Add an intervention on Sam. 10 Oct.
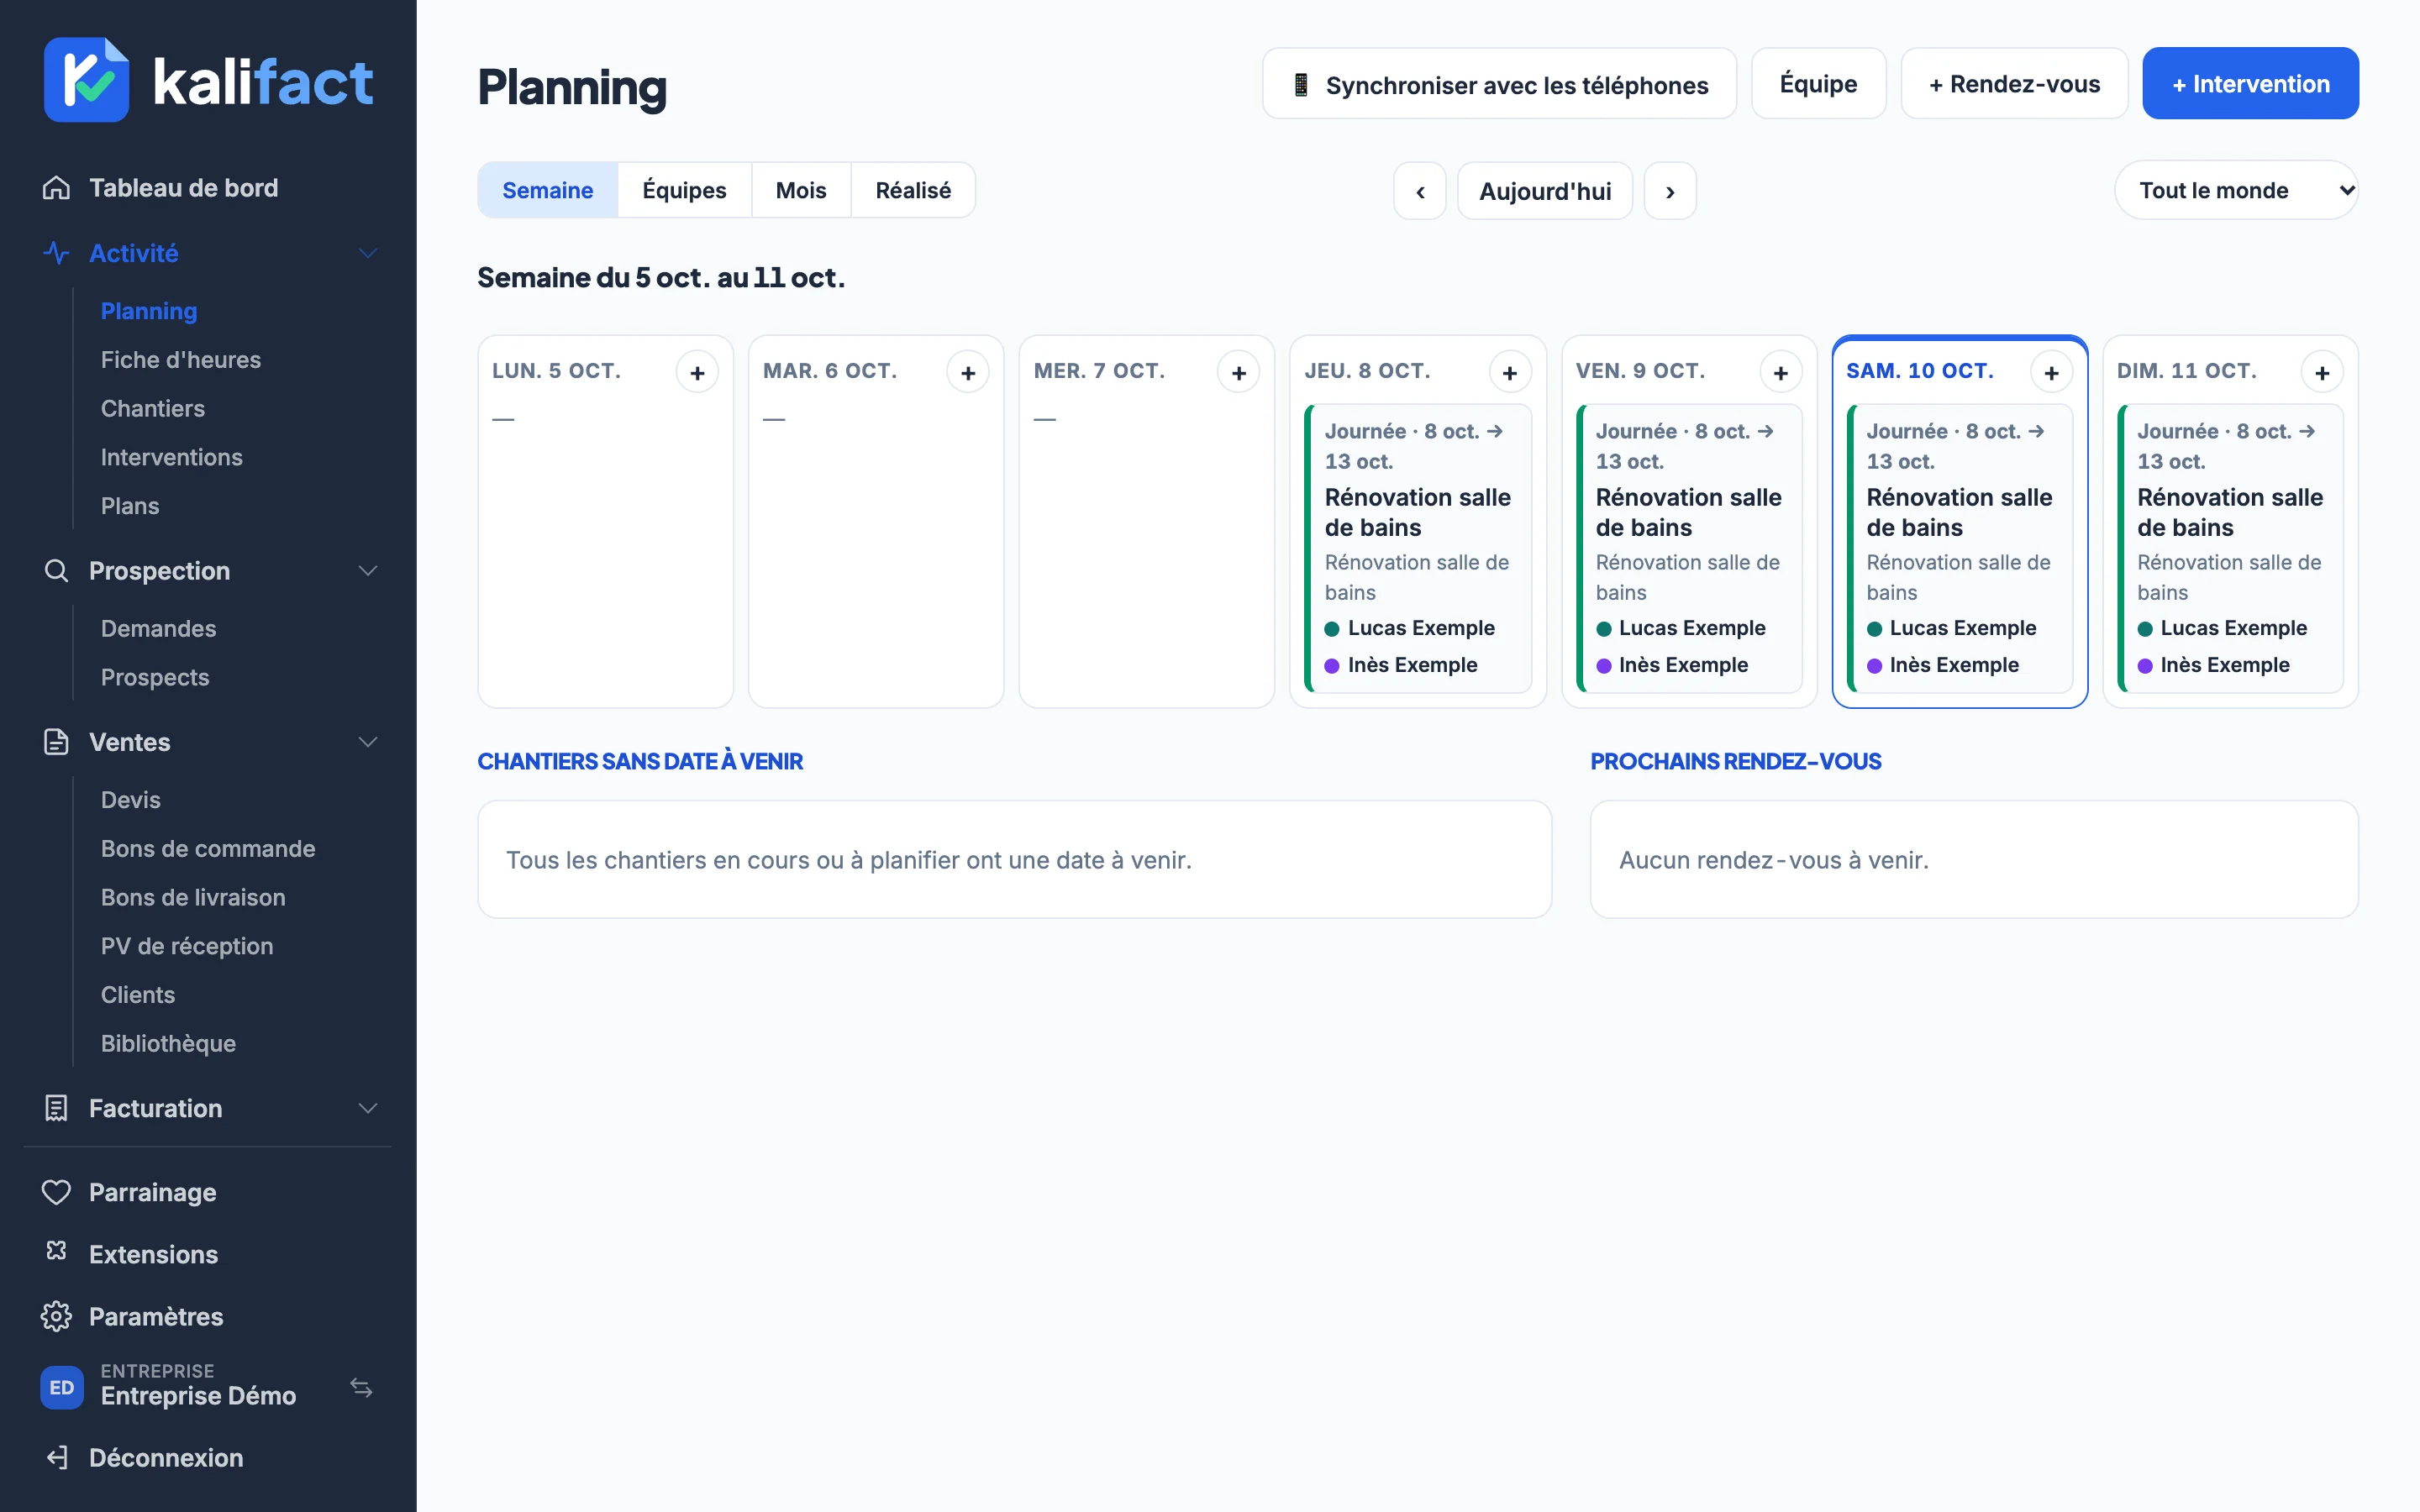 [x=2052, y=373]
